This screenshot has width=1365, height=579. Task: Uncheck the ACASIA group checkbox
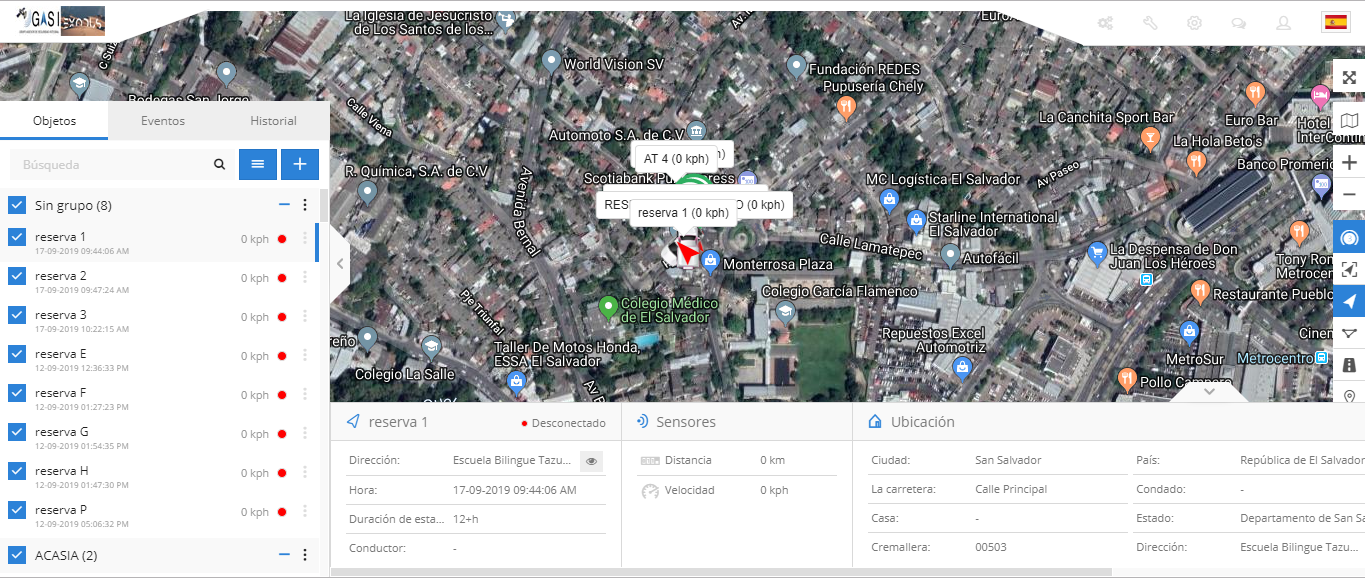pos(17,555)
